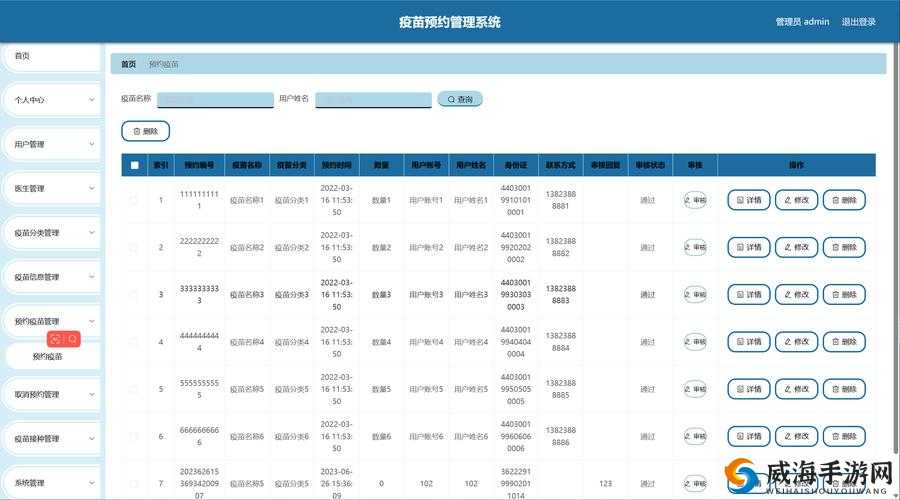
Task: Open 详情 for row 1111111111
Action: pyautogui.click(x=748, y=200)
